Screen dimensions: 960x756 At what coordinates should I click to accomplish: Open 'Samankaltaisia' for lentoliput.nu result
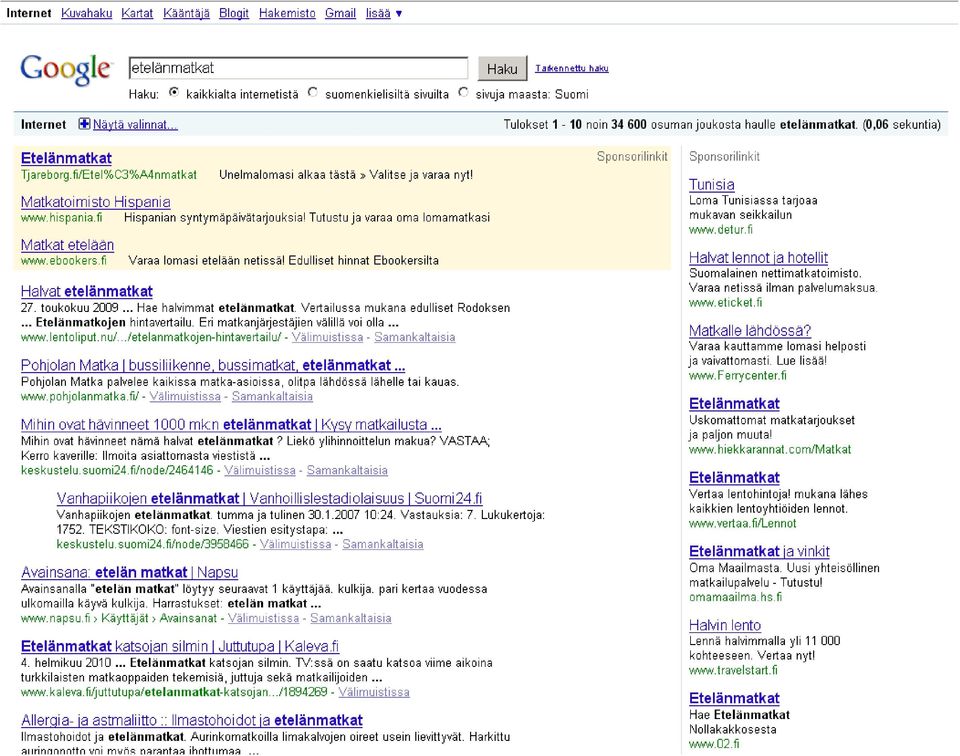coord(414,337)
